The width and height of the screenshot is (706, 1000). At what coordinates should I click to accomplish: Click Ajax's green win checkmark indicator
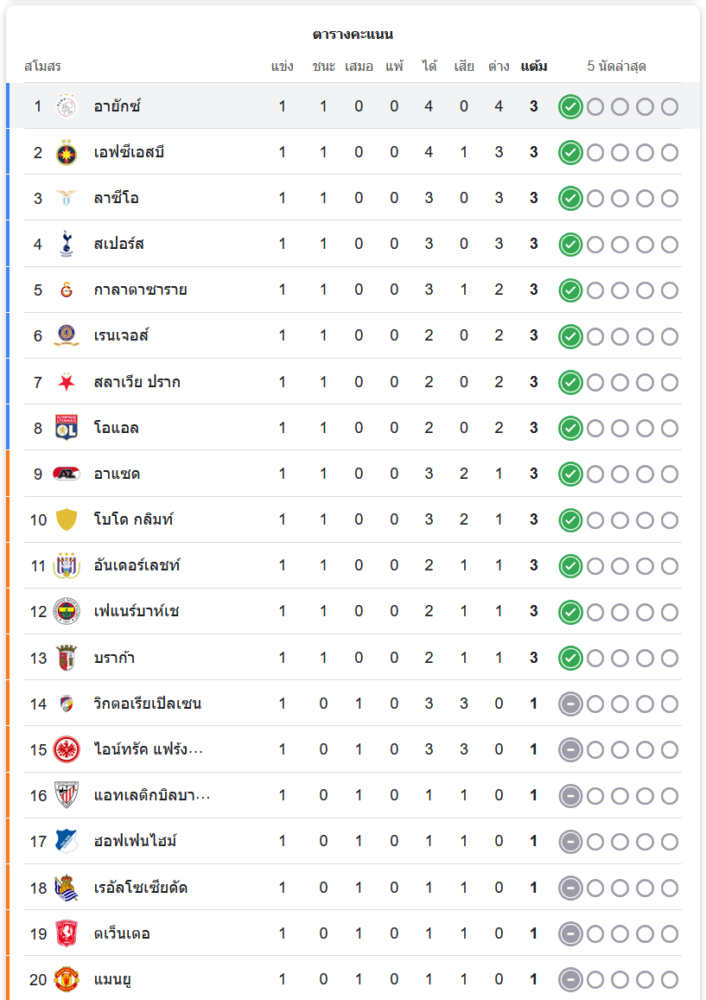570,107
